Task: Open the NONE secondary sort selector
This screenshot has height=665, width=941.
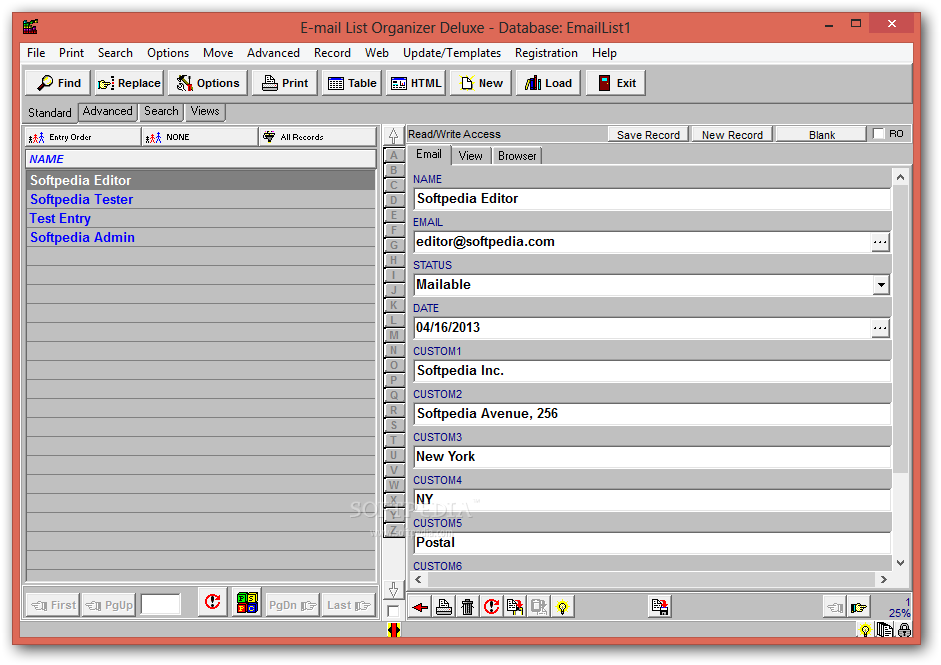Action: [200, 137]
